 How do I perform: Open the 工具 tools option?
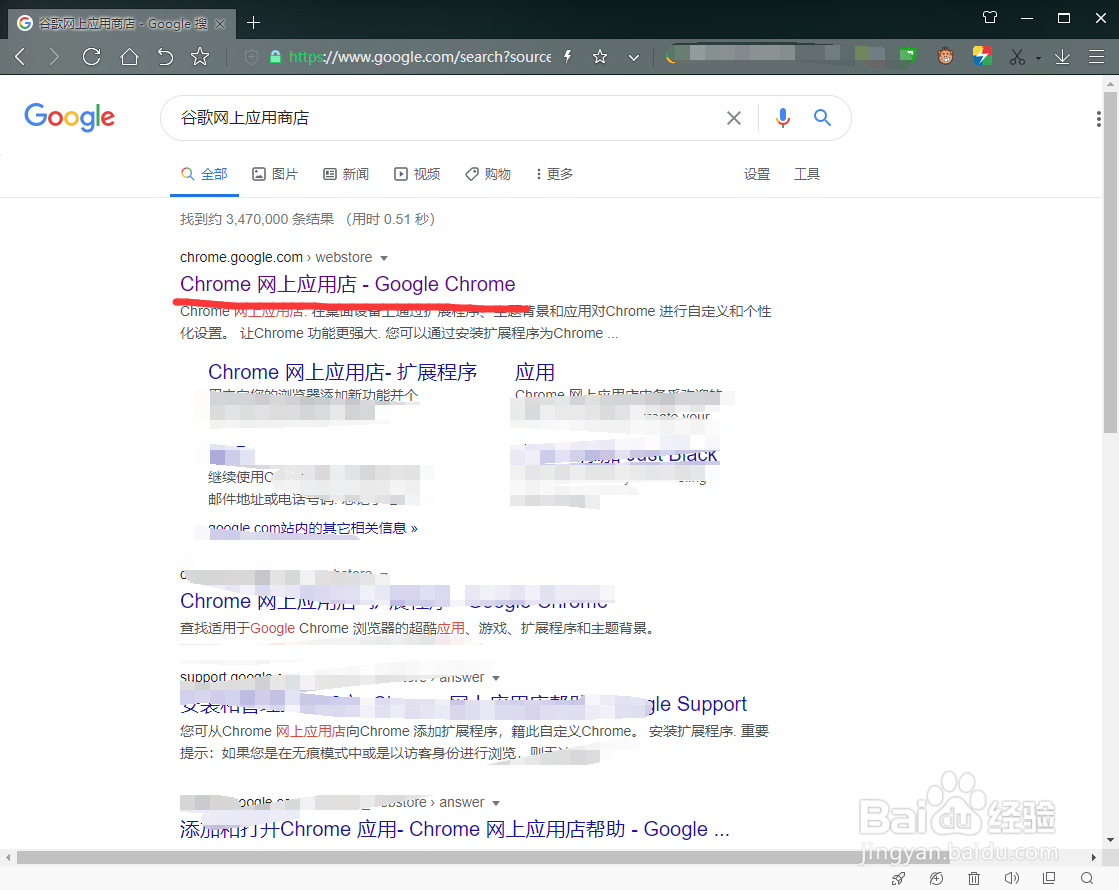(x=807, y=174)
